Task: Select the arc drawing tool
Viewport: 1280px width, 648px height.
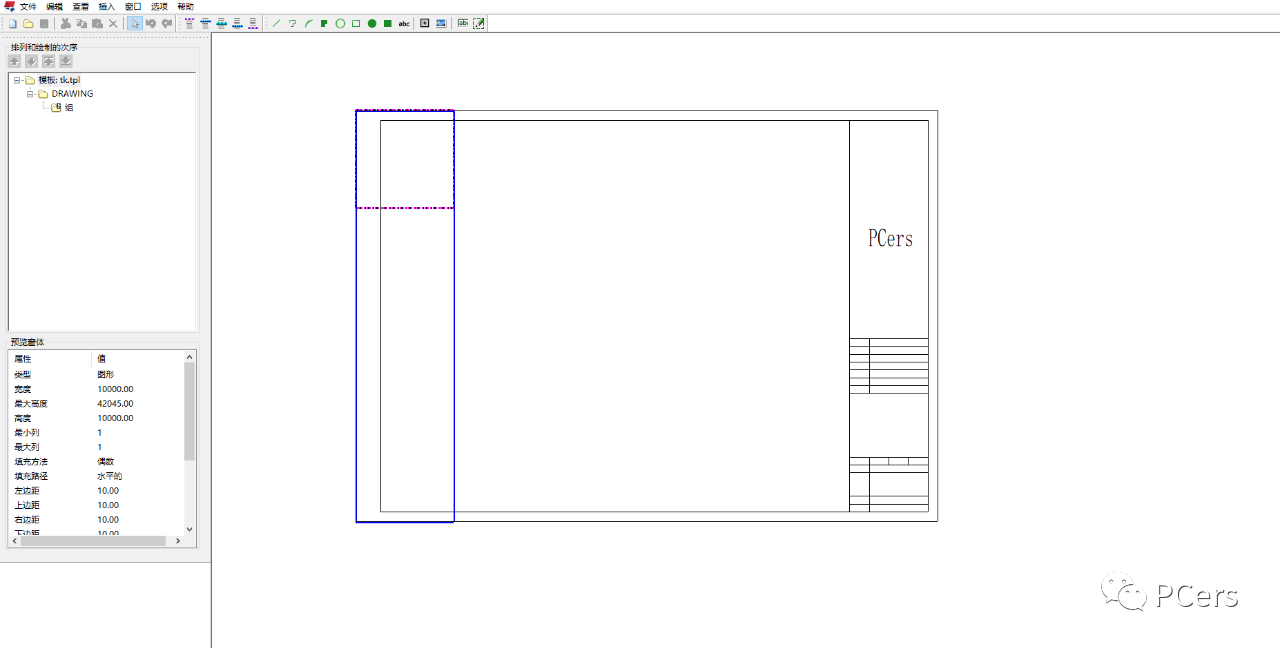Action: (309, 23)
